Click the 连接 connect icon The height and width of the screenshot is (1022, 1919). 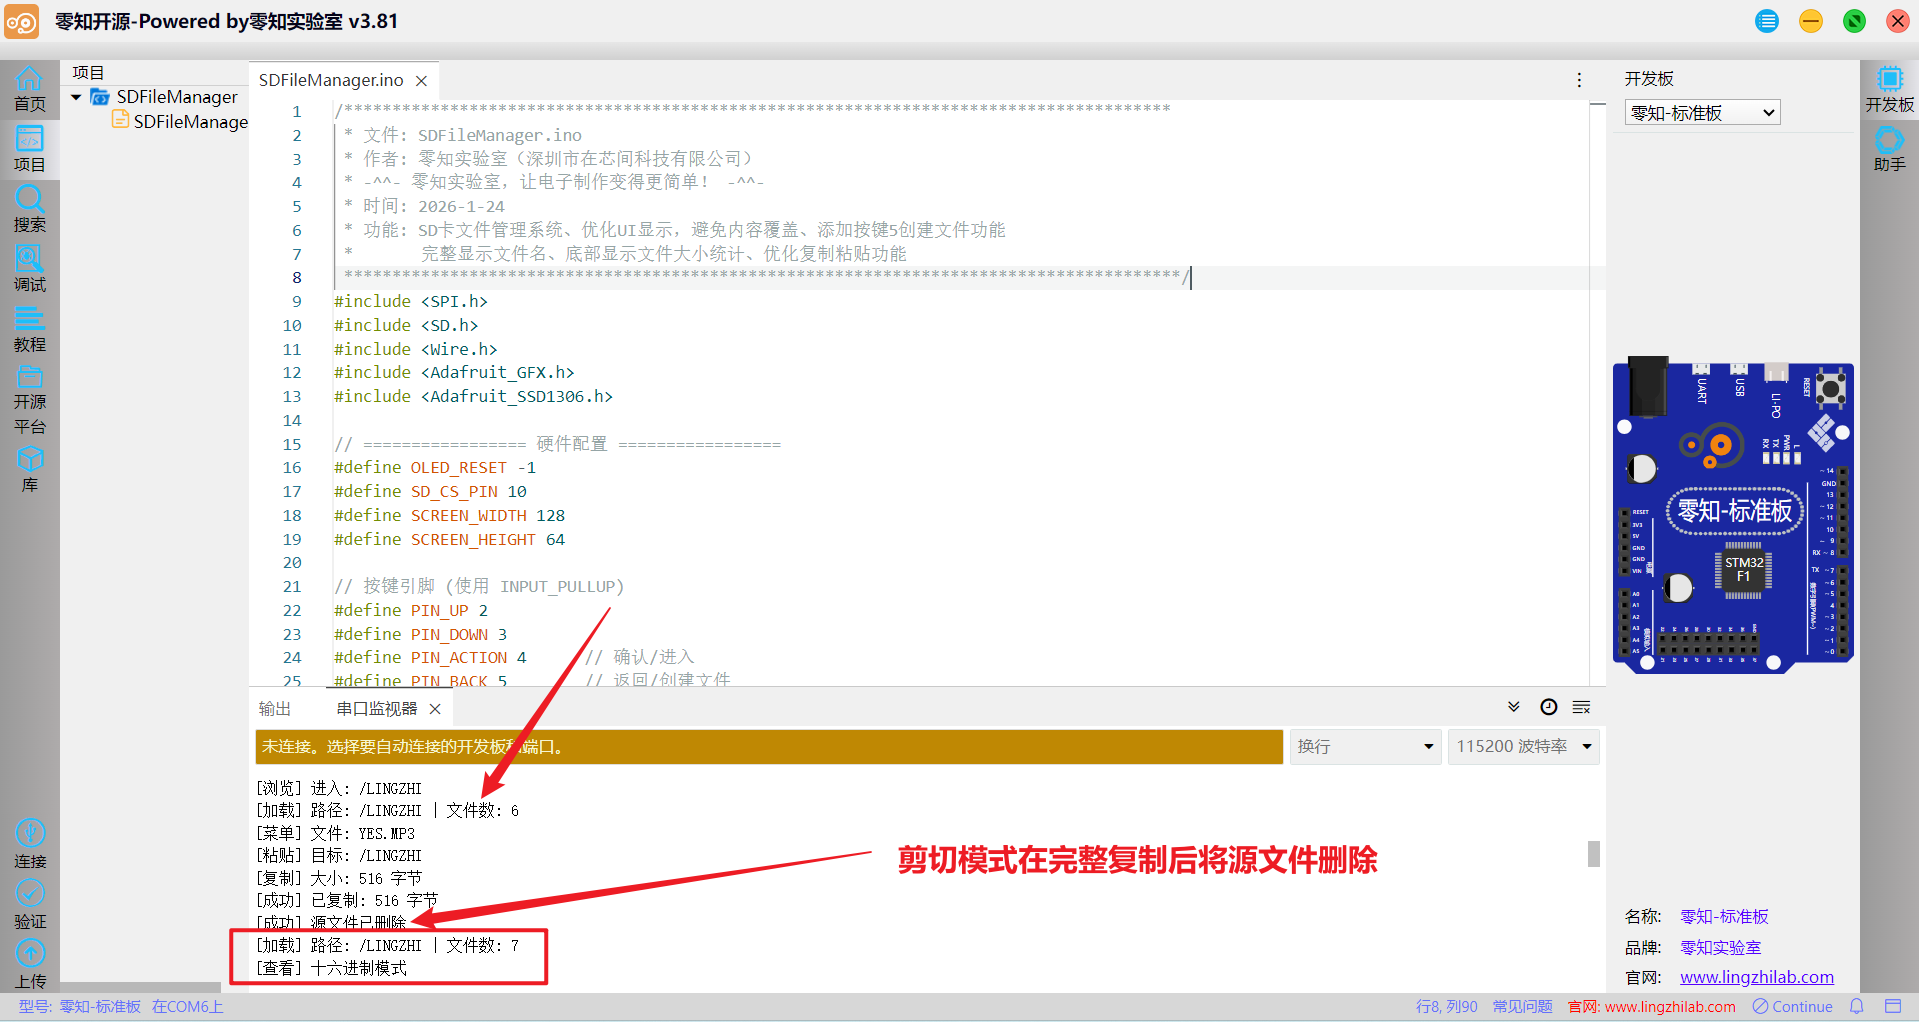(29, 845)
